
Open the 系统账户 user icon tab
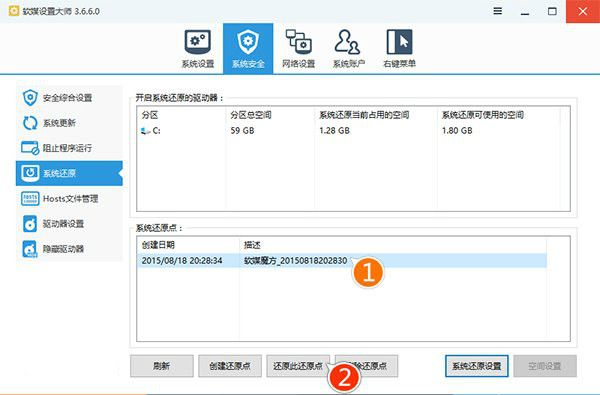(x=347, y=42)
